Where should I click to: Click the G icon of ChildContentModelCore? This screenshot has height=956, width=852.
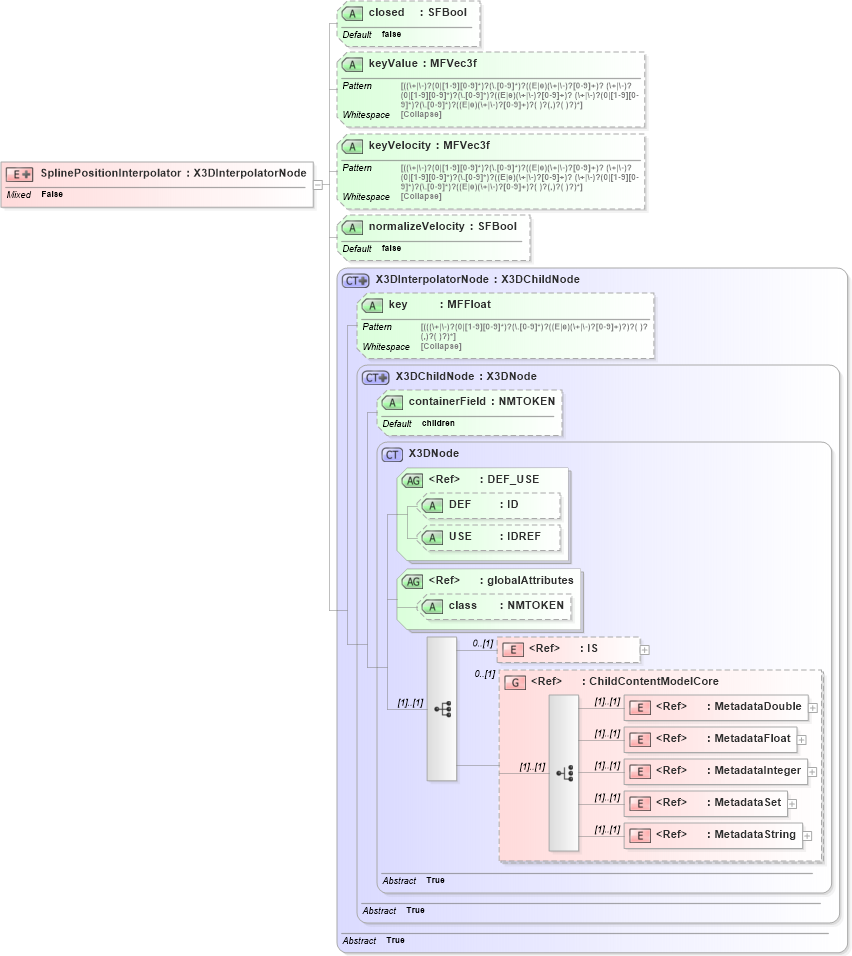coord(515,682)
